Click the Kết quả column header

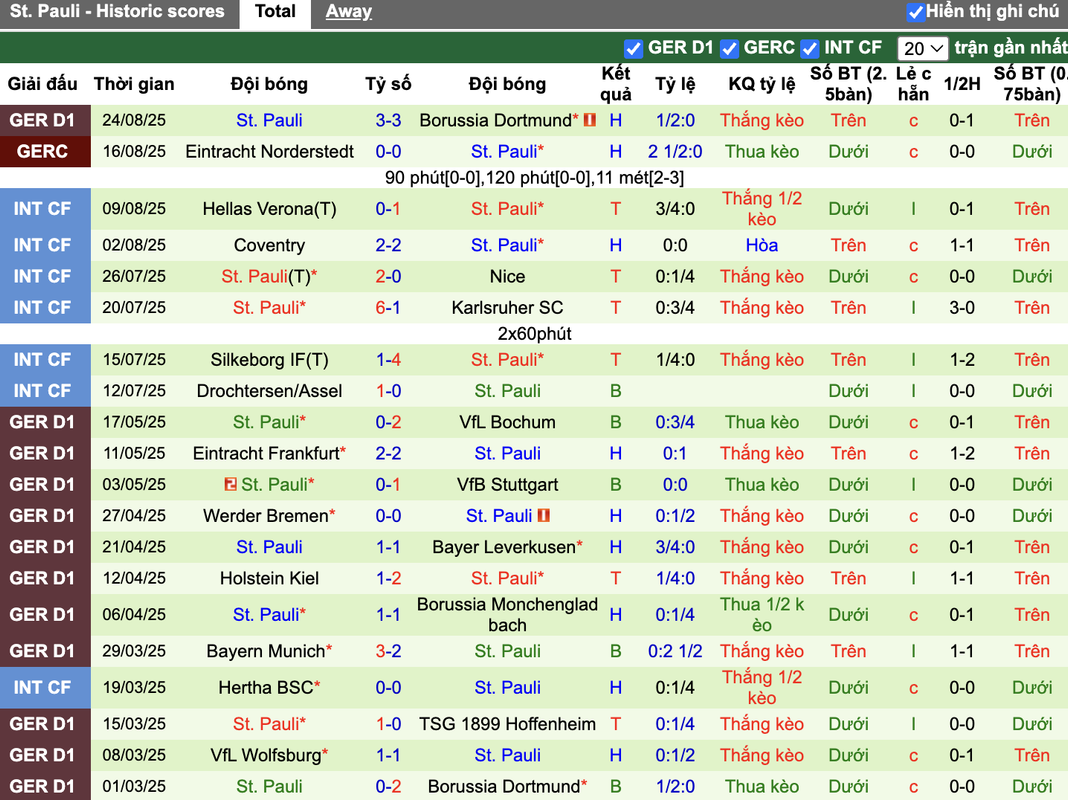coord(616,84)
